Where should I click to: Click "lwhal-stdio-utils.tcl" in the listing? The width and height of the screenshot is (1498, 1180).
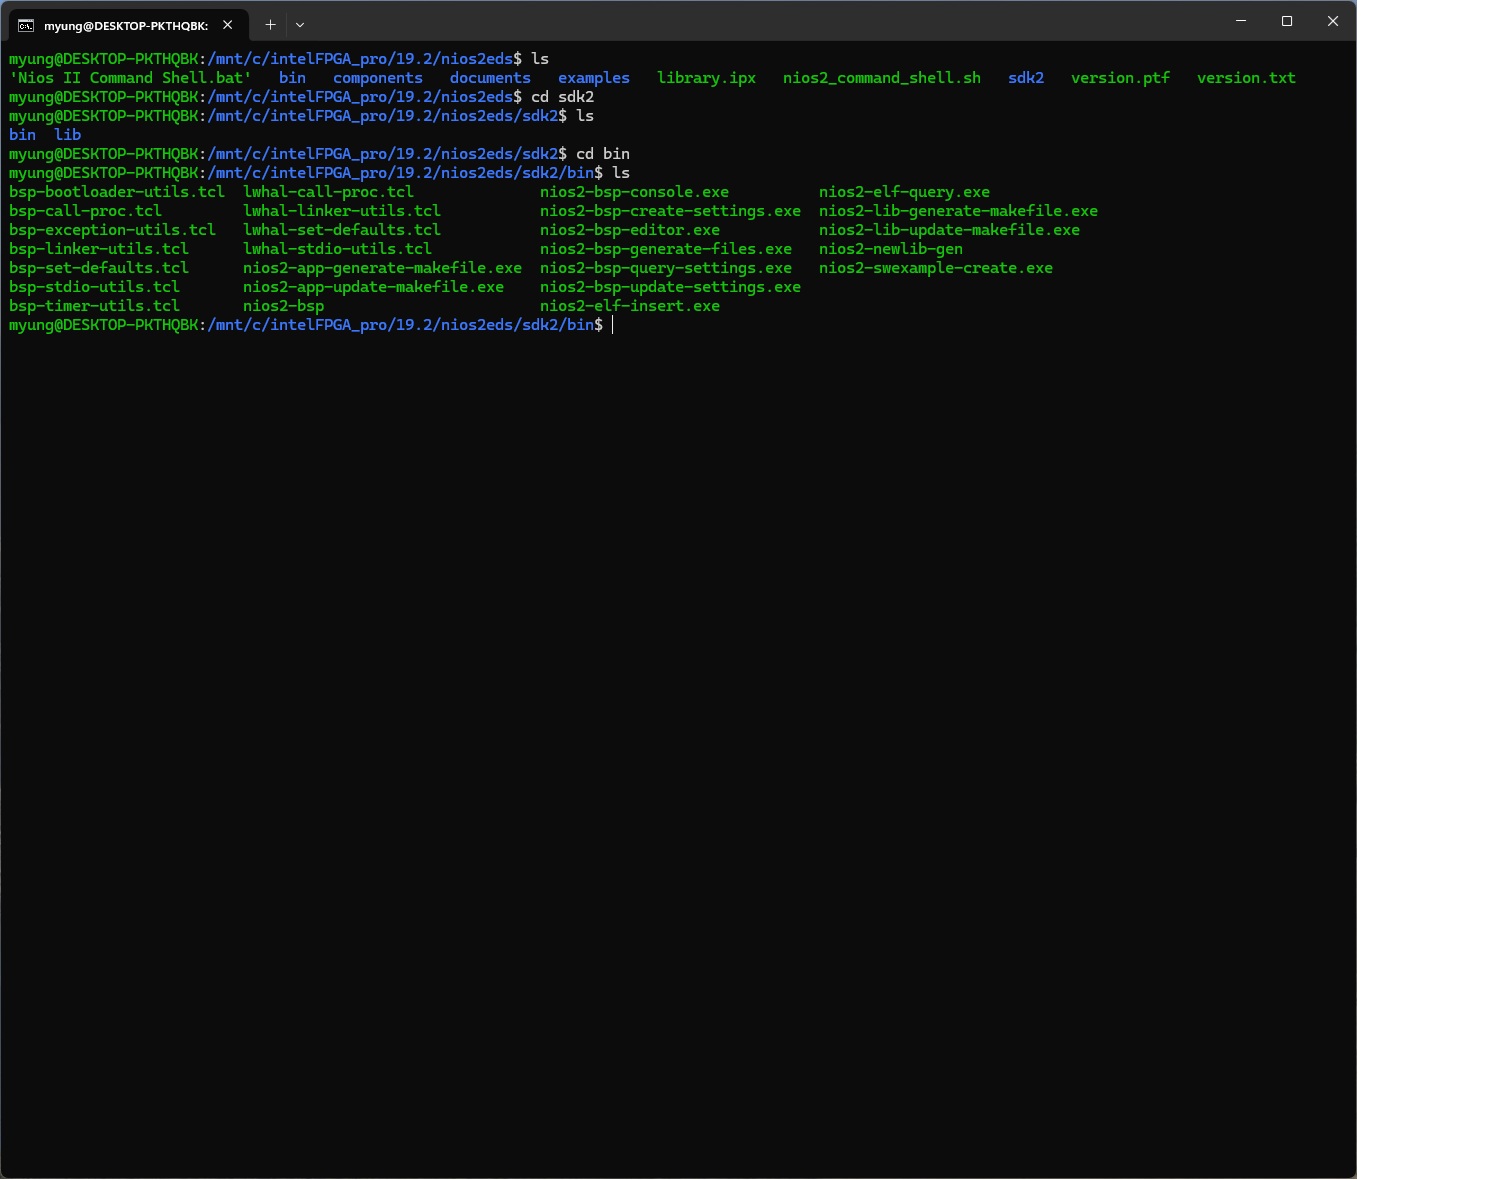pyautogui.click(x=337, y=249)
